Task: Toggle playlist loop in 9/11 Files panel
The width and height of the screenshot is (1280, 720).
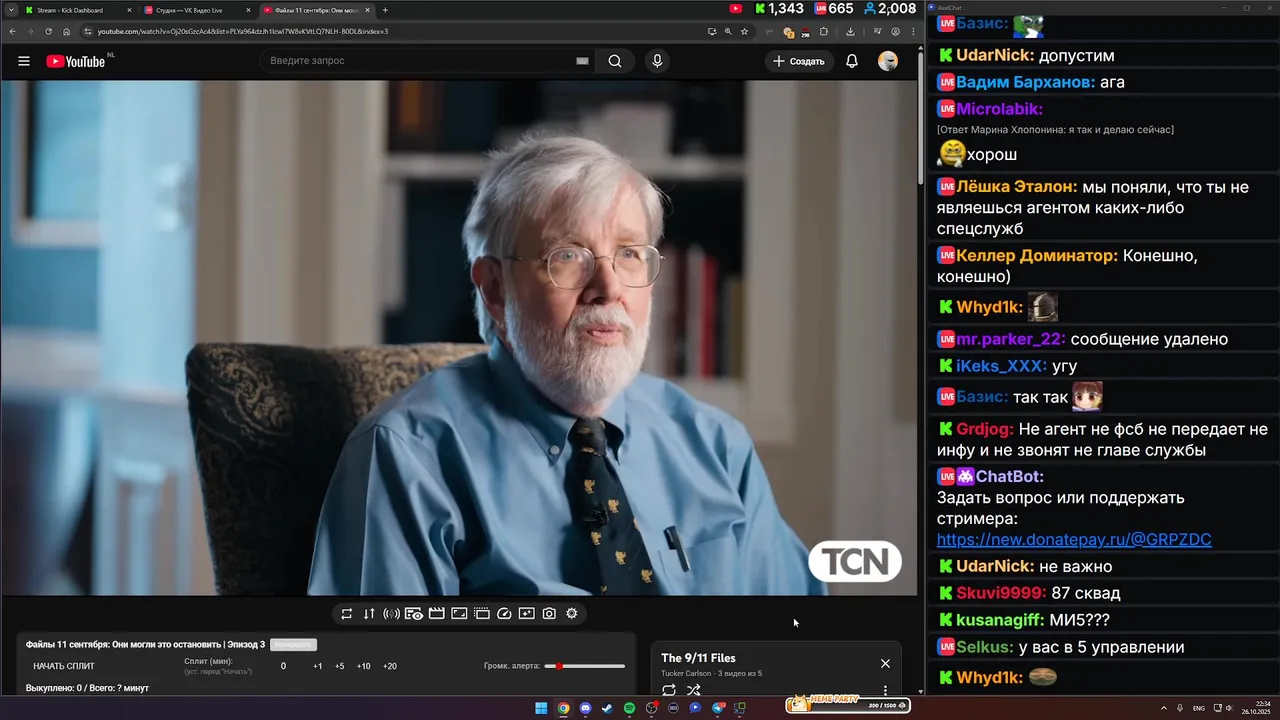Action: point(669,690)
